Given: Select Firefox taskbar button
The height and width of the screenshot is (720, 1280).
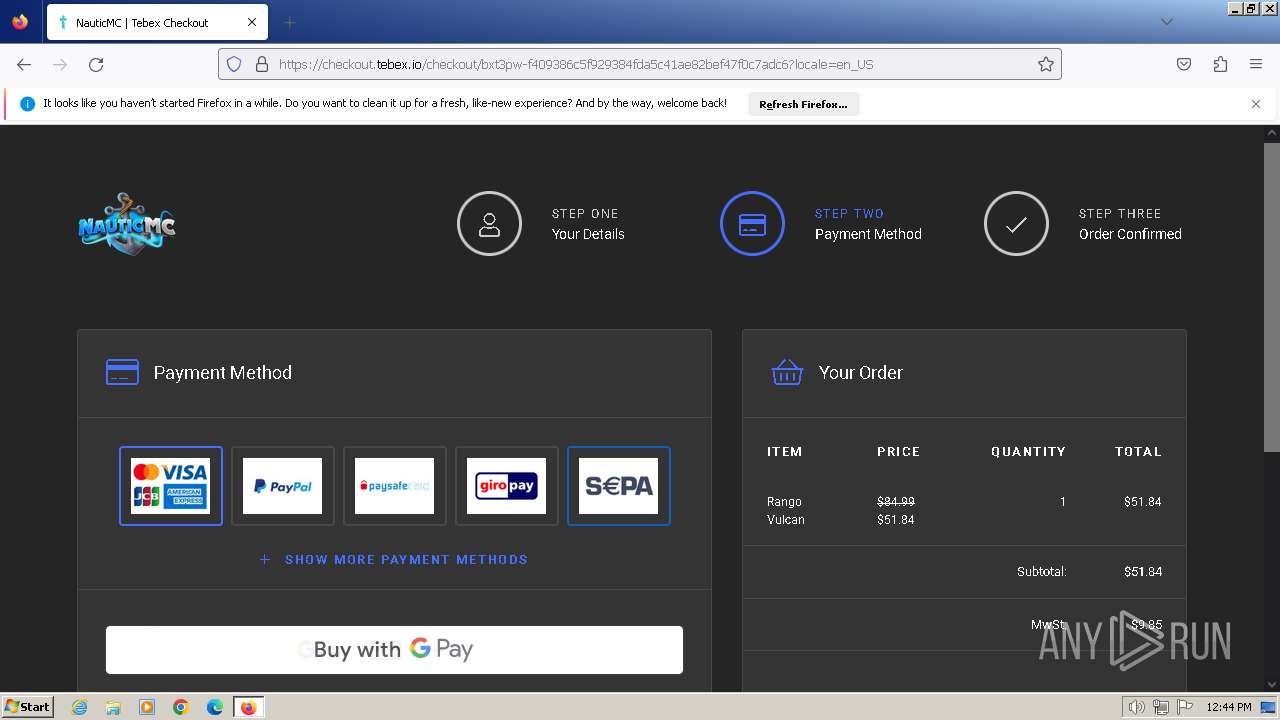Looking at the screenshot, I should tap(248, 707).
